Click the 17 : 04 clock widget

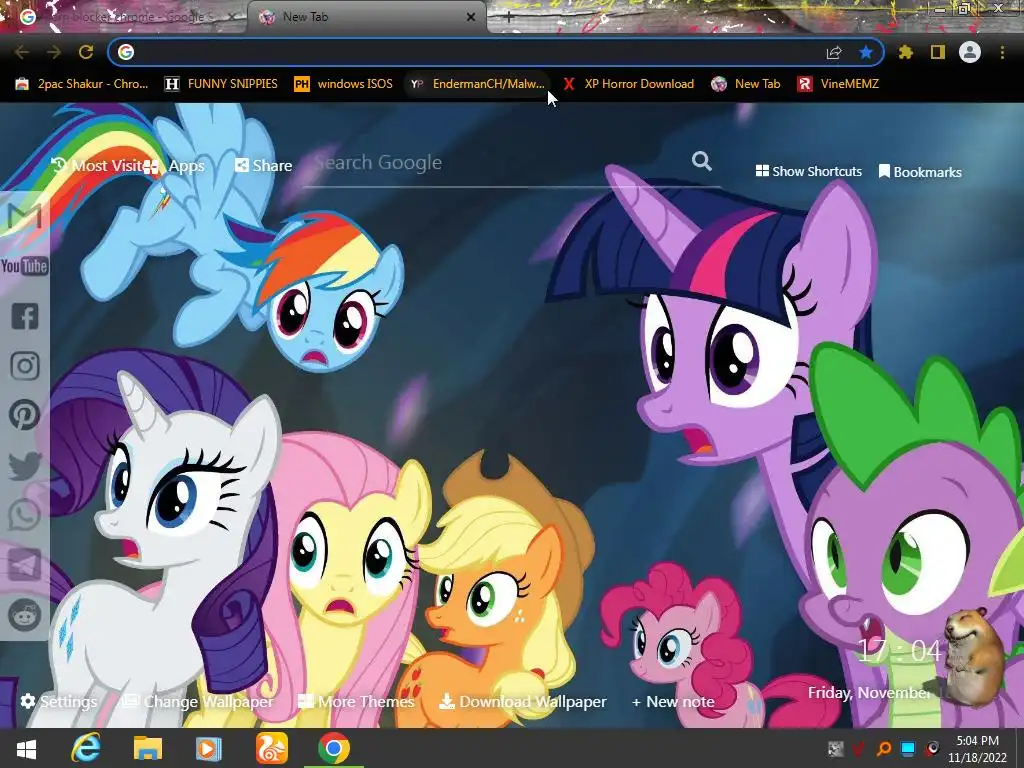[x=899, y=650]
